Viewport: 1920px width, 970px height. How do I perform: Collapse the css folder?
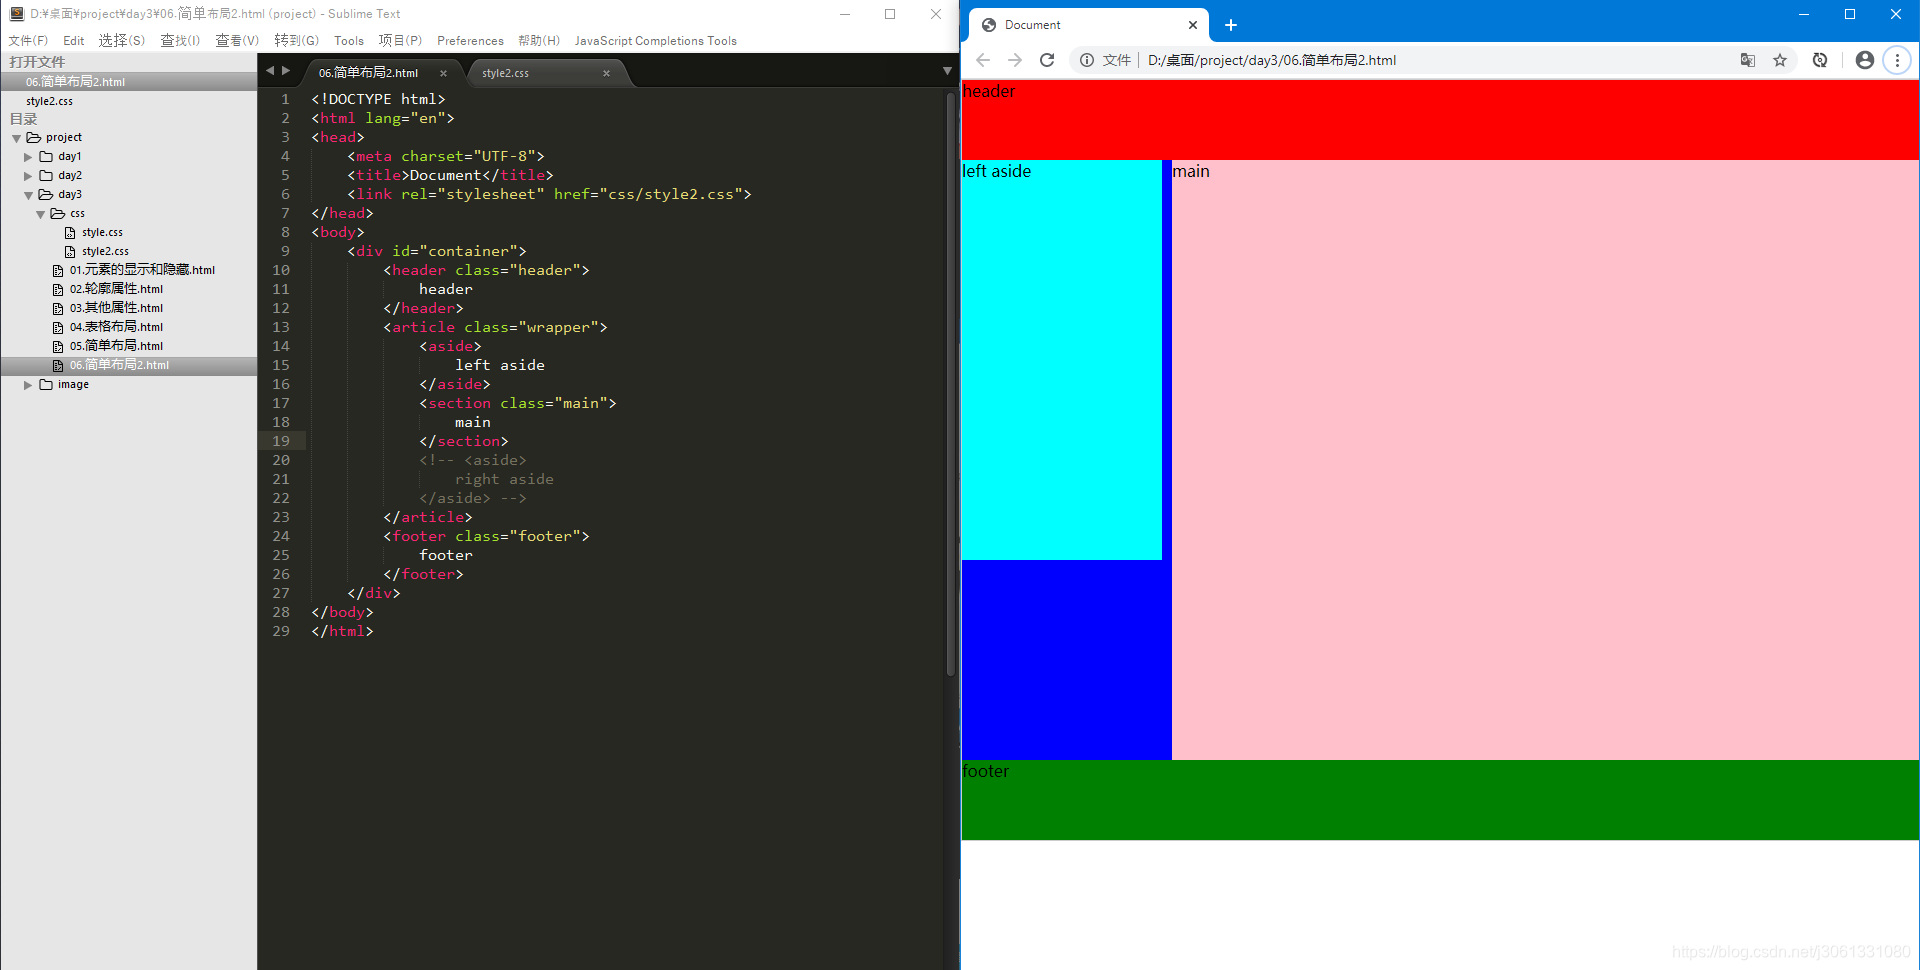pyautogui.click(x=40, y=214)
